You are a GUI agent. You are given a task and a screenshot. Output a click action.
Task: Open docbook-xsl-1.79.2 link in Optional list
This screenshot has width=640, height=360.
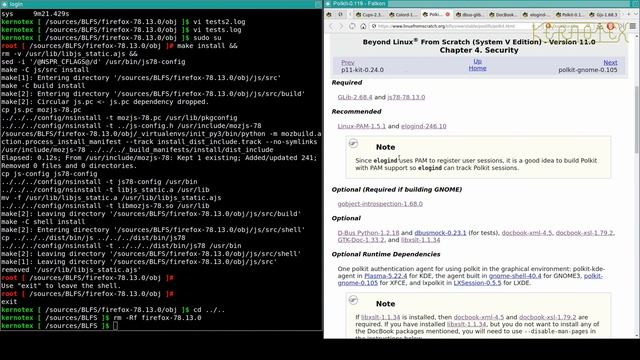(584, 233)
